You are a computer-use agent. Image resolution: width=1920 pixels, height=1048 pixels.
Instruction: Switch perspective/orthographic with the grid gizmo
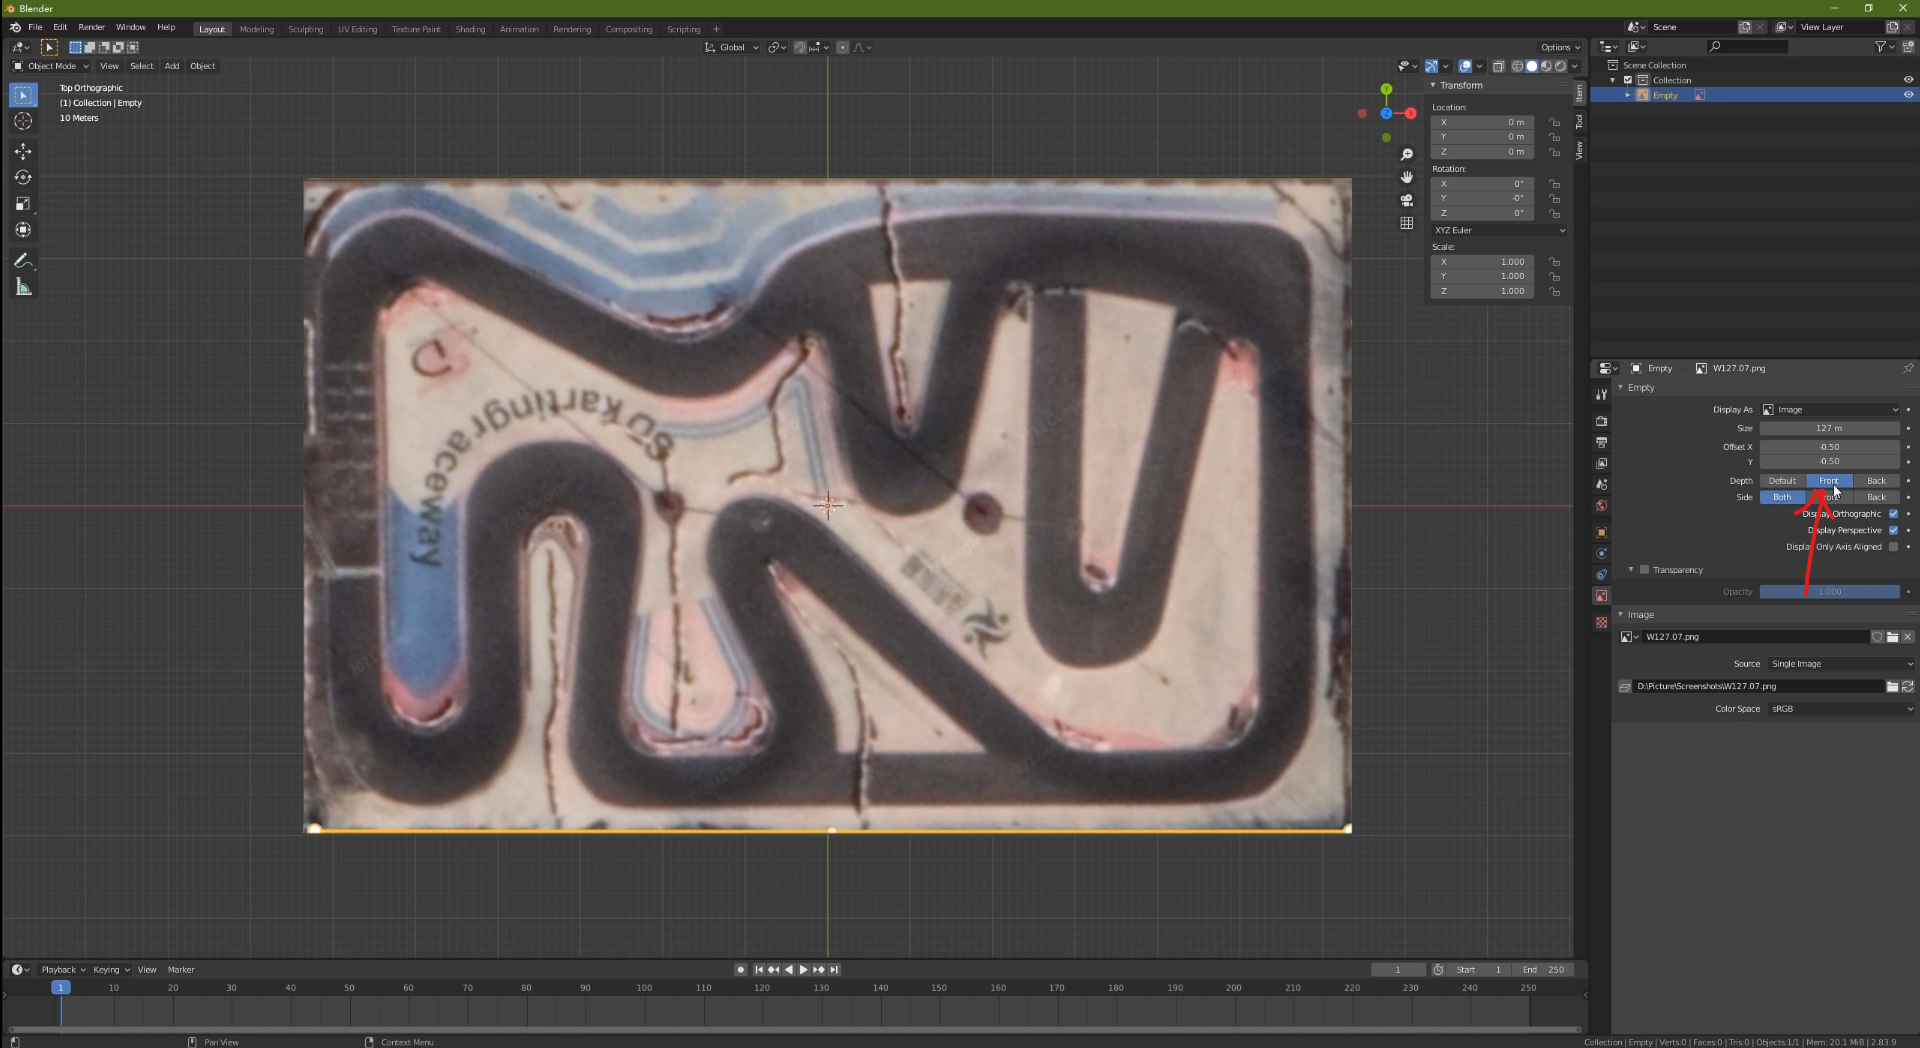1407,223
